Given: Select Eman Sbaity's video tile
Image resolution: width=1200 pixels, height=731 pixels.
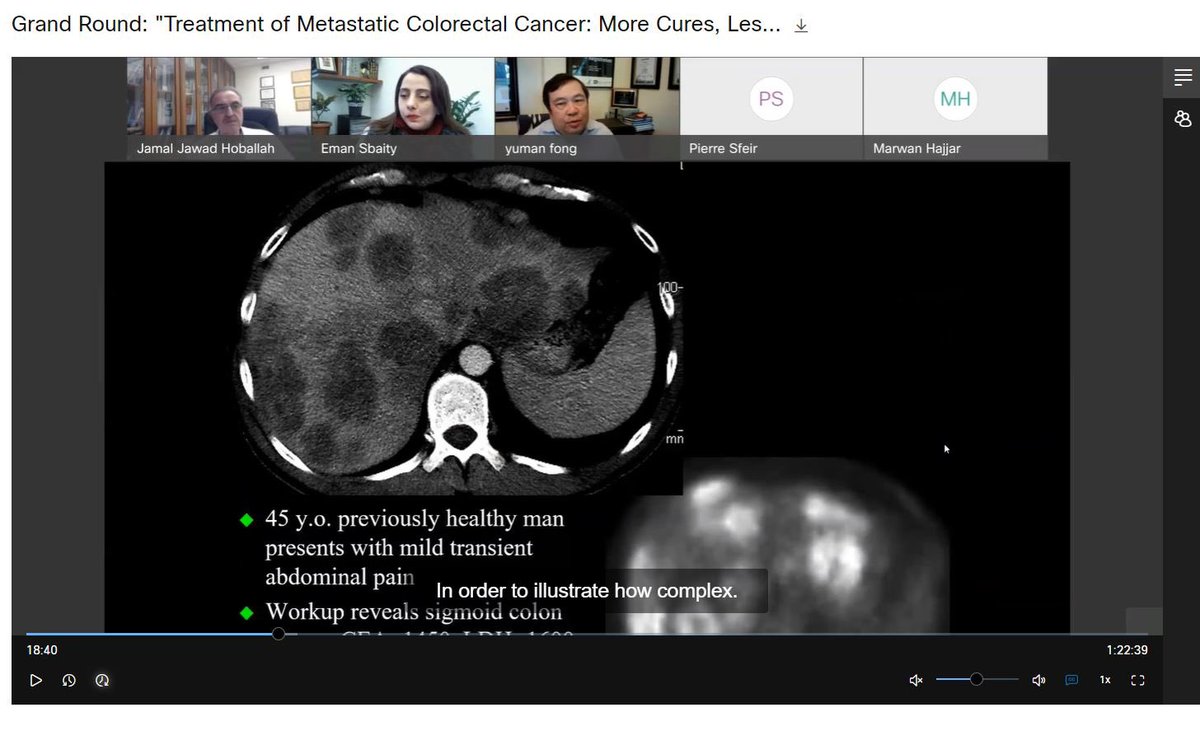Looking at the screenshot, I should [x=401, y=100].
